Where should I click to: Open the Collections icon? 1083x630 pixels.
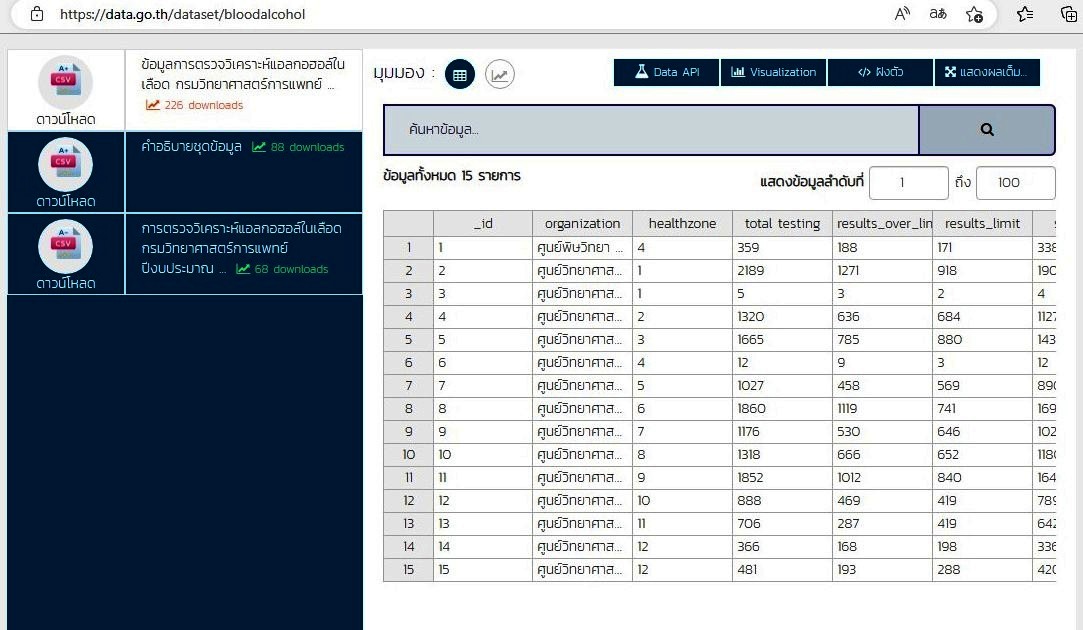tap(1068, 14)
